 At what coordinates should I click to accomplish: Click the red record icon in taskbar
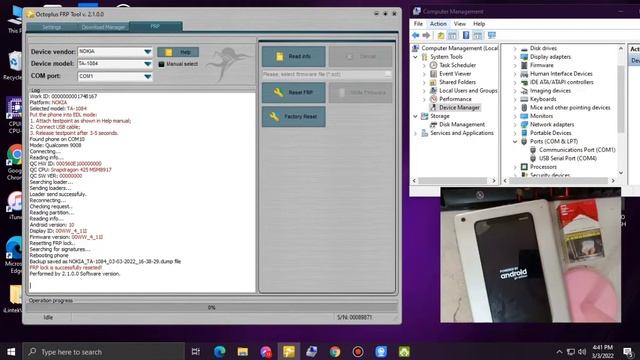(x=358, y=351)
